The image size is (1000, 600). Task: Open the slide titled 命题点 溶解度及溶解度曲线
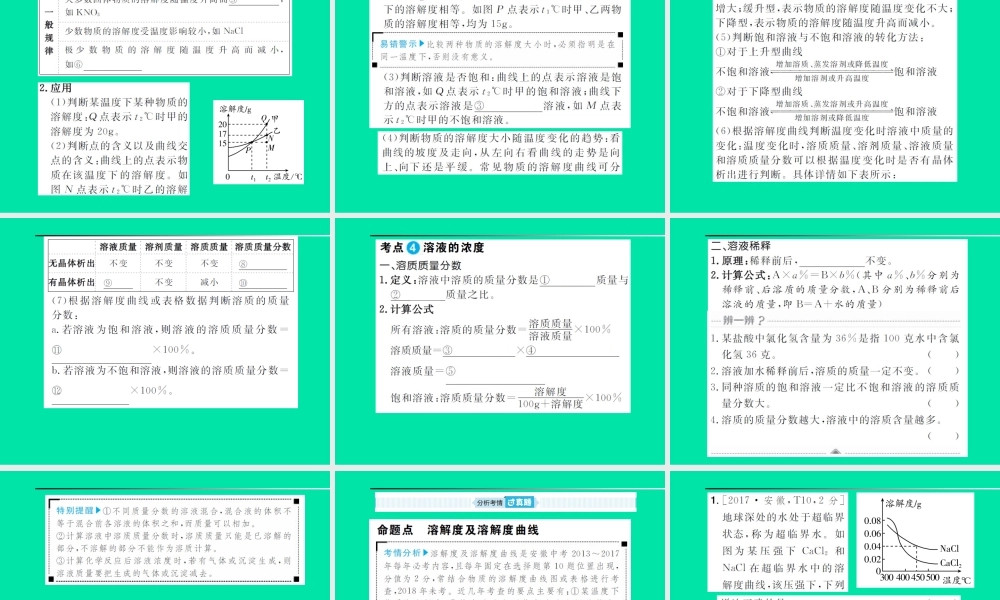(x=500, y=535)
